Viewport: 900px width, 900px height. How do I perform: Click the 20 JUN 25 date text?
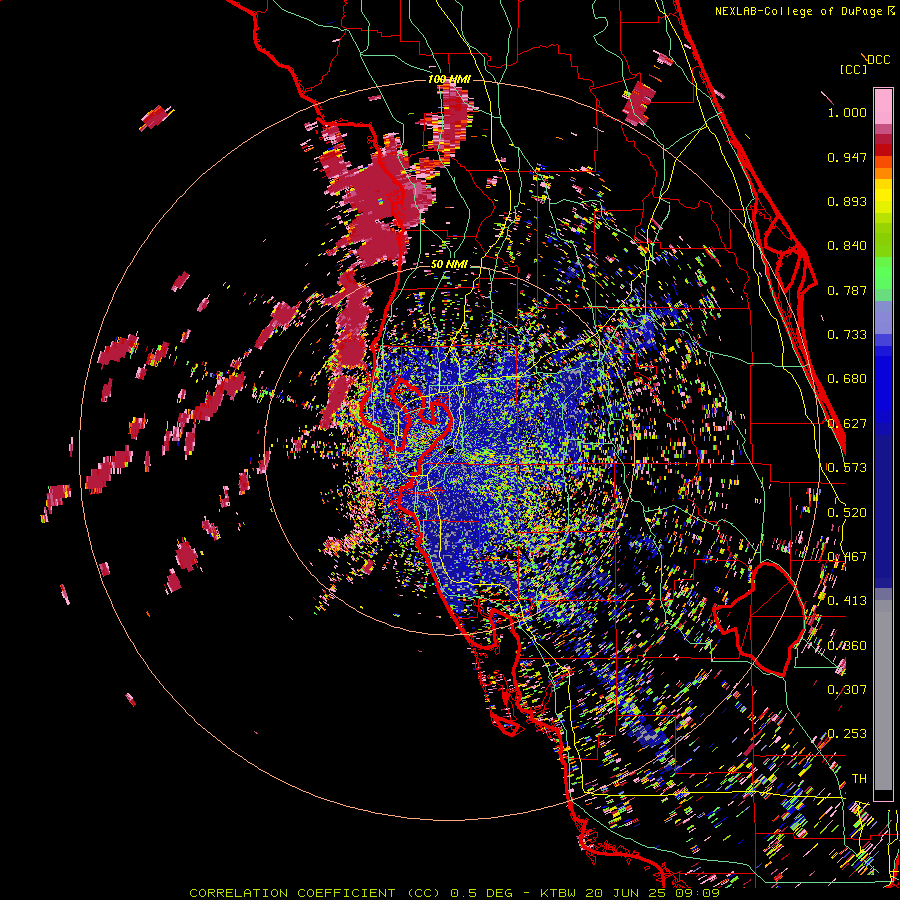[627, 893]
